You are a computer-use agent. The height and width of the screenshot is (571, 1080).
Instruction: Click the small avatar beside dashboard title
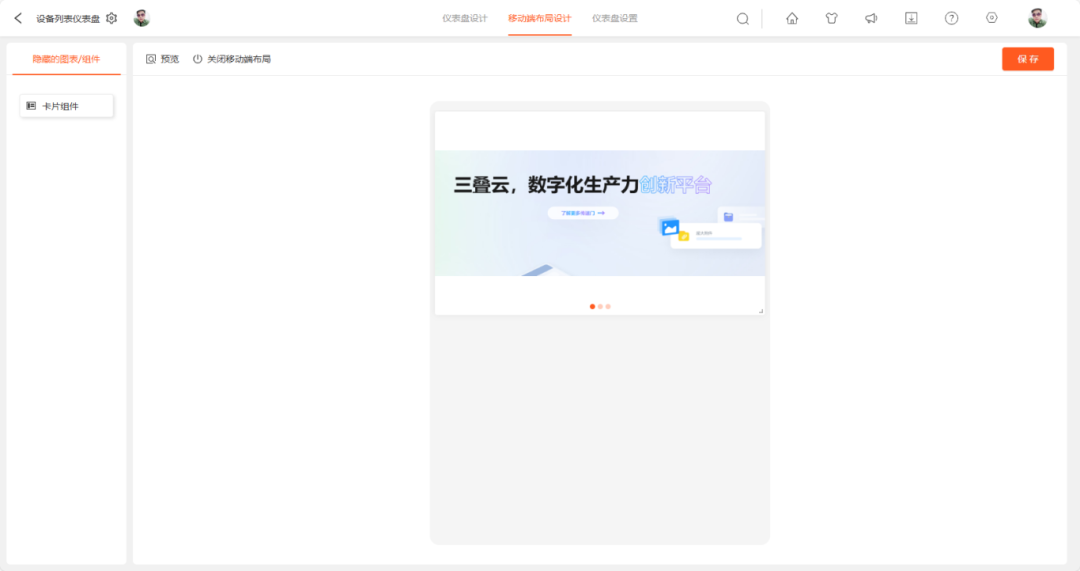[x=141, y=18]
